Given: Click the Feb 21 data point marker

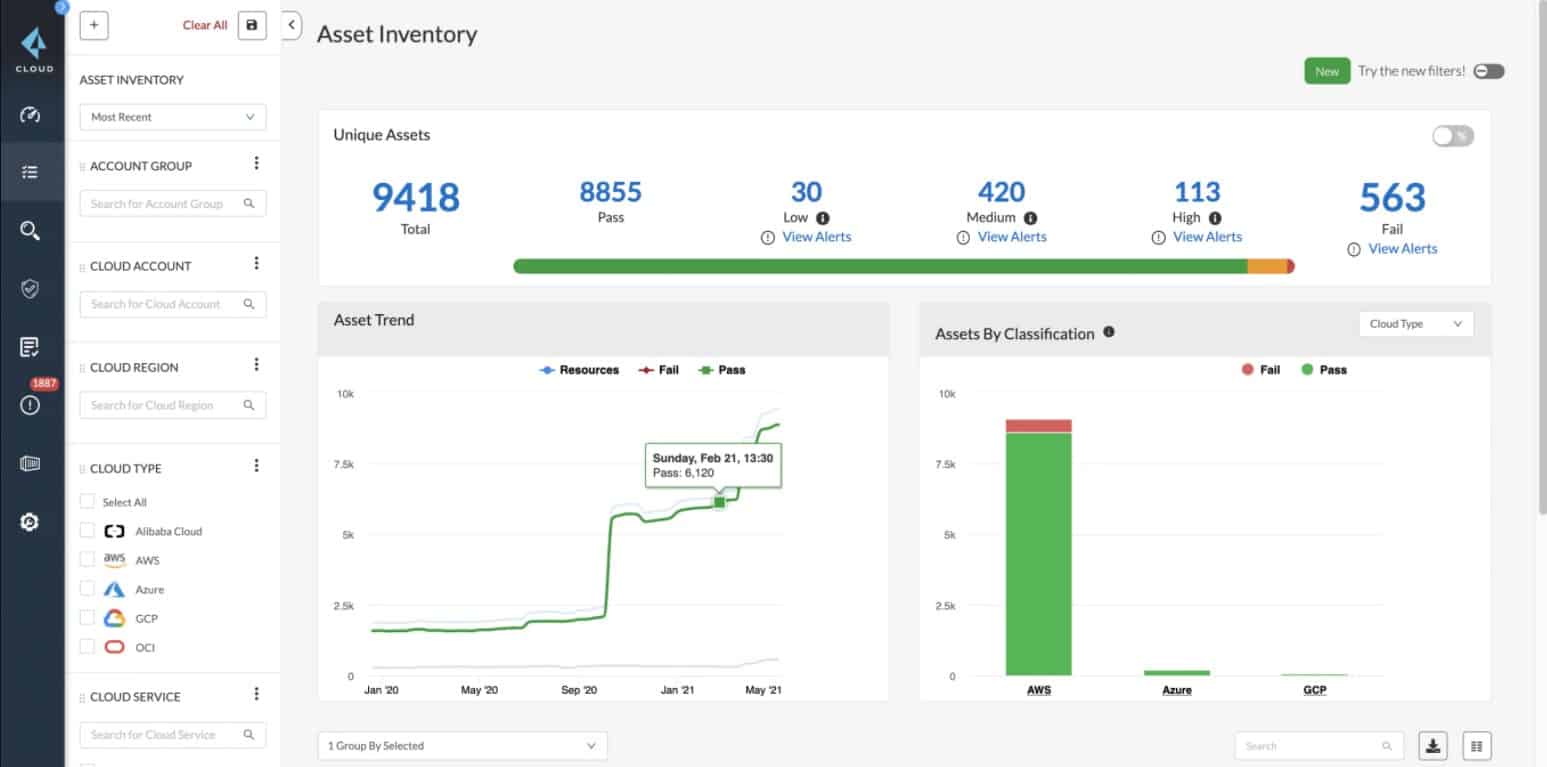Looking at the screenshot, I should click(719, 502).
